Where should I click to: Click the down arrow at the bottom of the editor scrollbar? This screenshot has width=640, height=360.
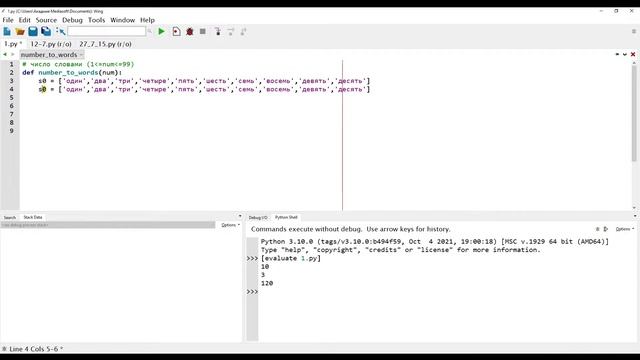click(634, 207)
